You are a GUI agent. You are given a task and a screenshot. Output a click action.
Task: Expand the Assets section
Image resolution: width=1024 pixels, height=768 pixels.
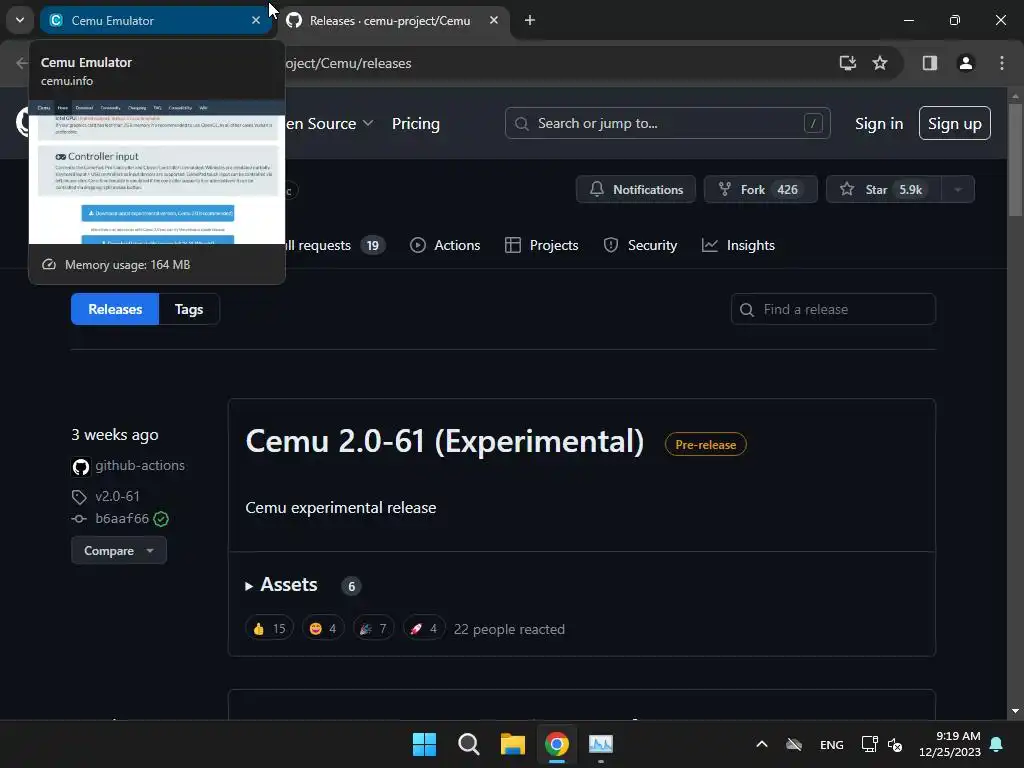pos(282,585)
